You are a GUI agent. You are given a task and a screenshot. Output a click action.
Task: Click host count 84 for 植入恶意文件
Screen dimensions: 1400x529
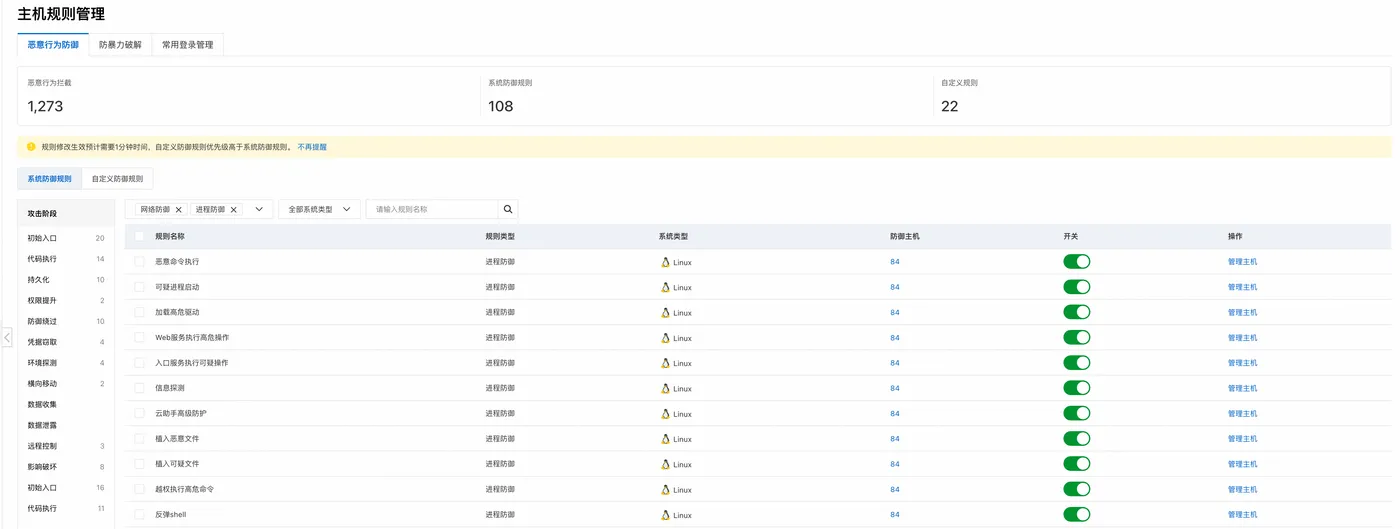pyautogui.click(x=895, y=439)
